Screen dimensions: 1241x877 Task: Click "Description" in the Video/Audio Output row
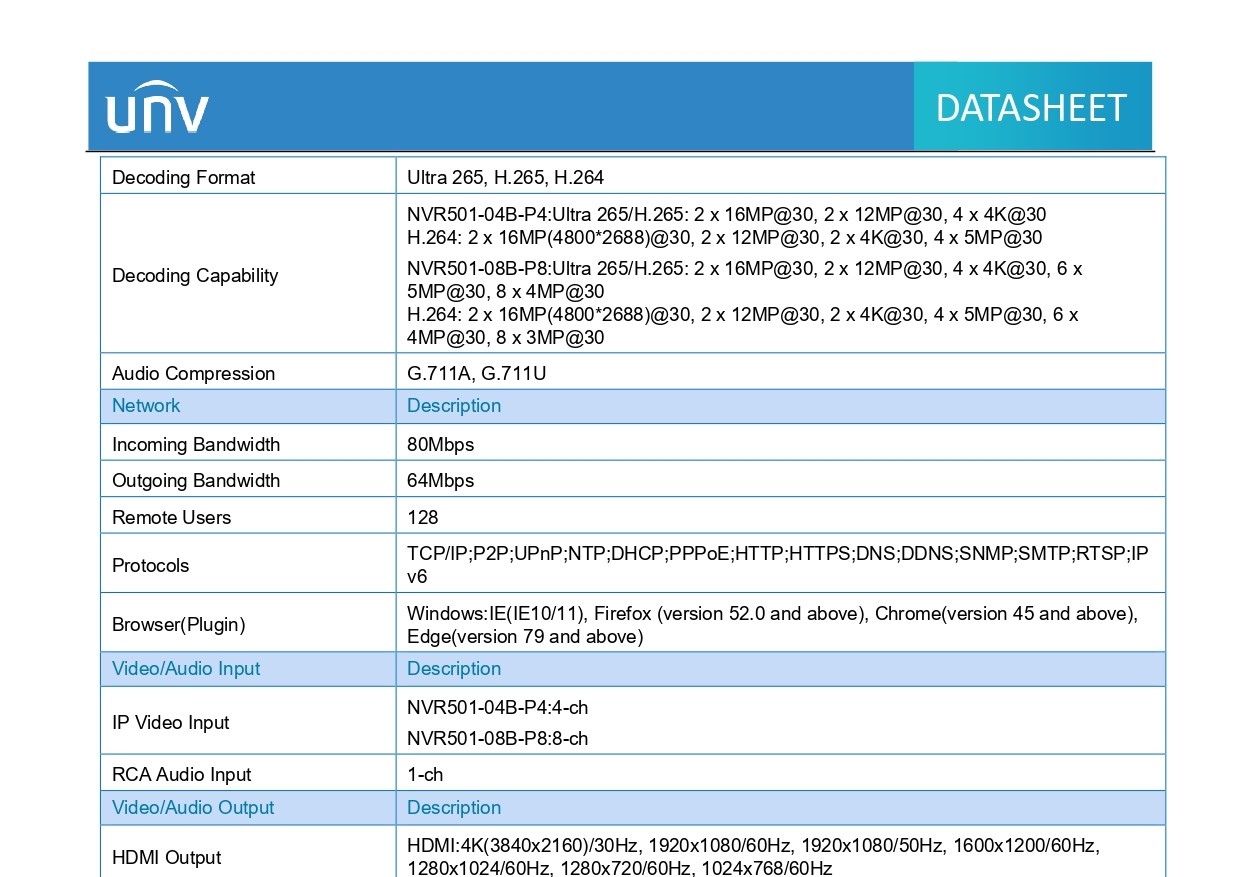[x=454, y=808]
